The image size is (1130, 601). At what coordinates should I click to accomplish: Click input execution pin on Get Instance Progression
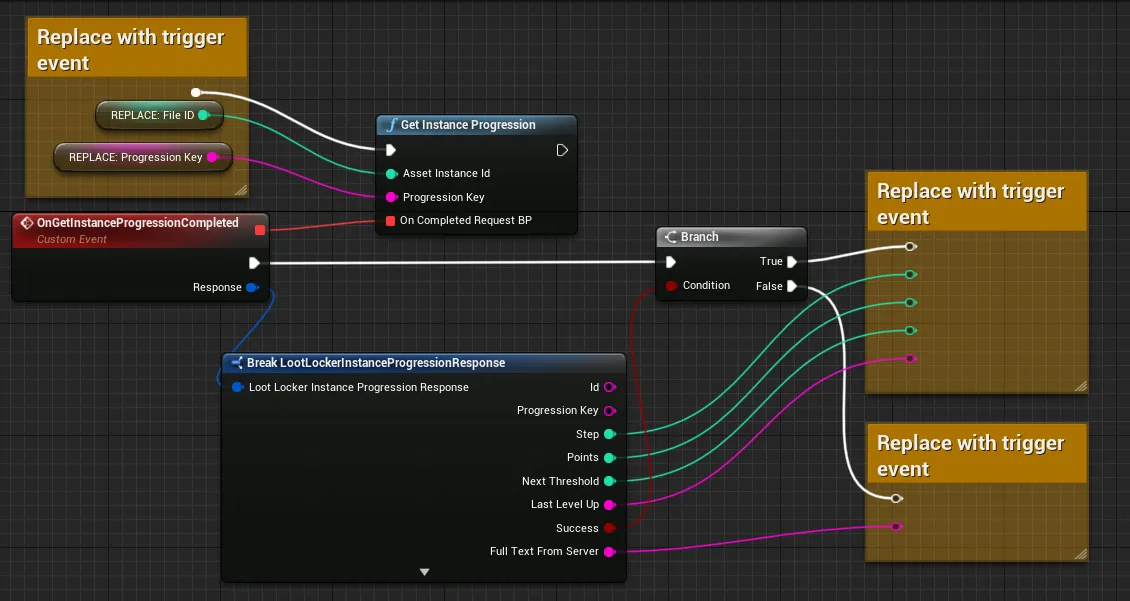(391, 150)
